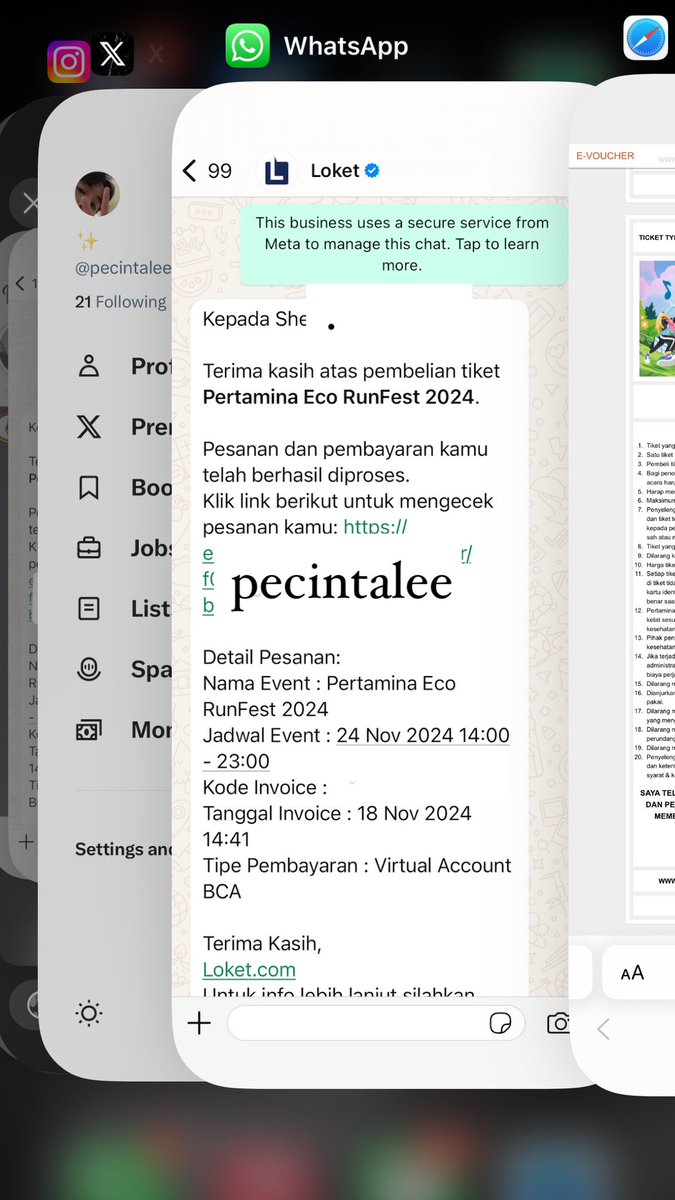
Task: Tap the Tanggal Invoice 18 Nov 2024 line
Action: (x=337, y=826)
